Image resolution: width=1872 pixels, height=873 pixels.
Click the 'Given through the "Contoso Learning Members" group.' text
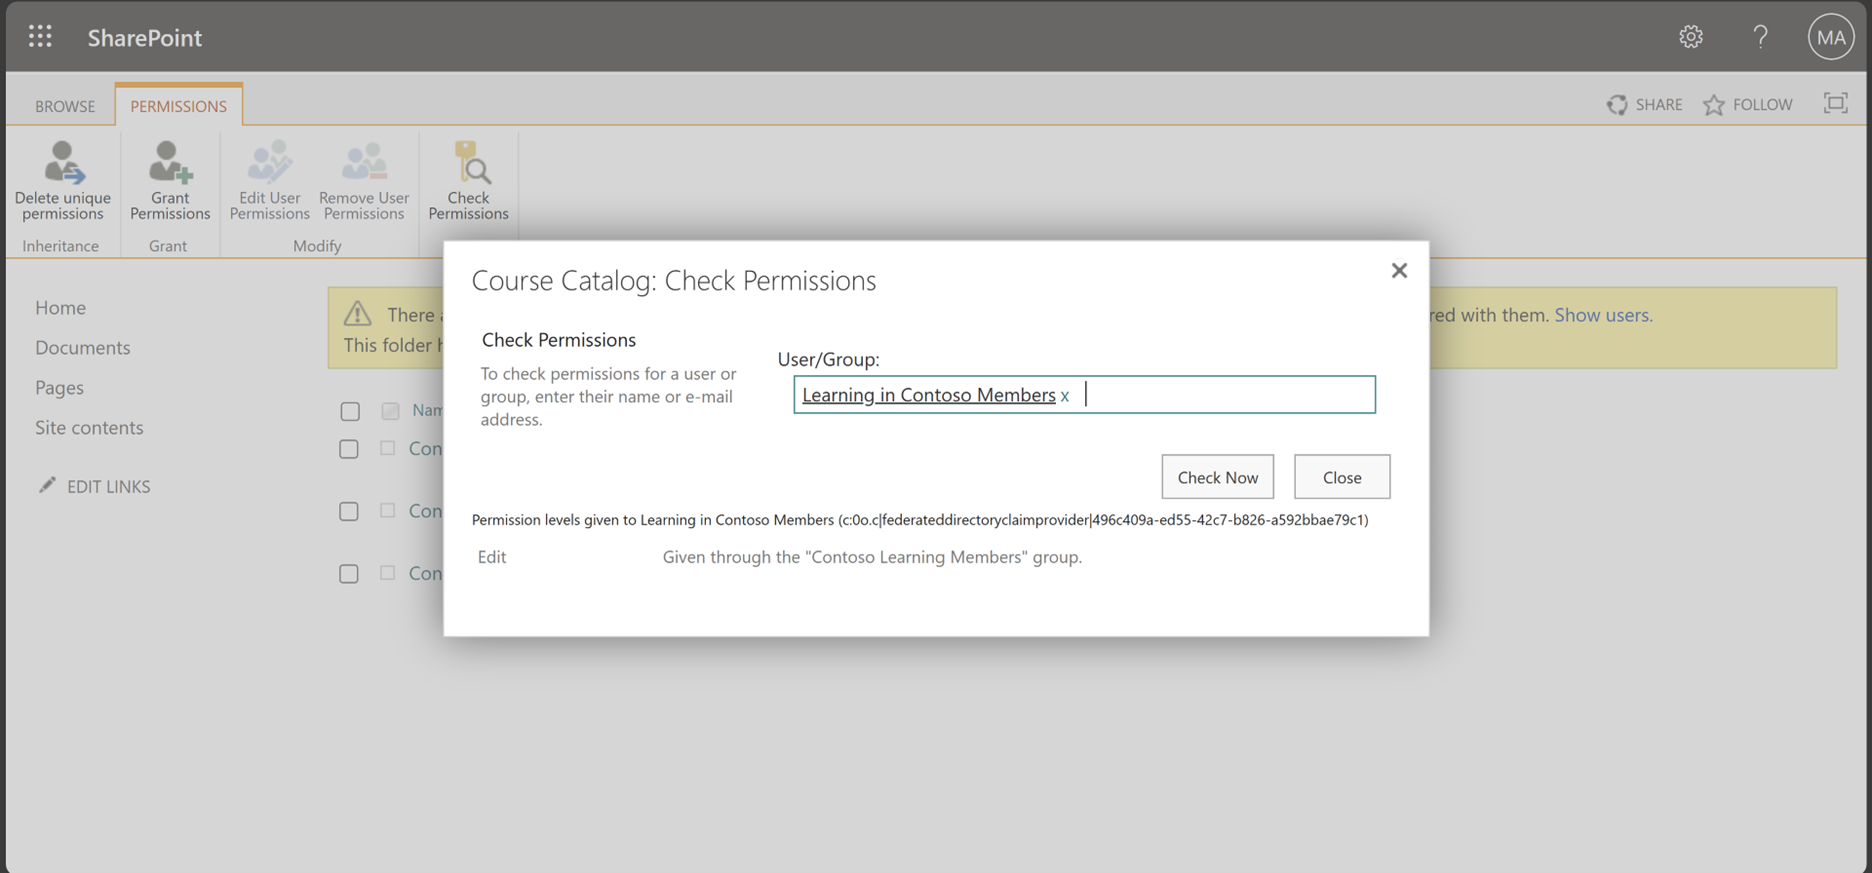pyautogui.click(x=873, y=557)
